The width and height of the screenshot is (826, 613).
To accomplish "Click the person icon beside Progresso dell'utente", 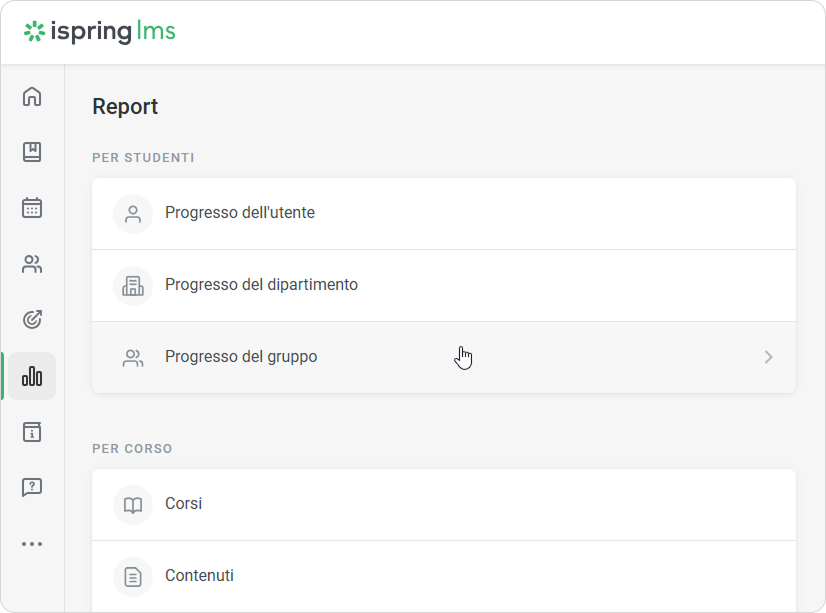I will [x=133, y=214].
